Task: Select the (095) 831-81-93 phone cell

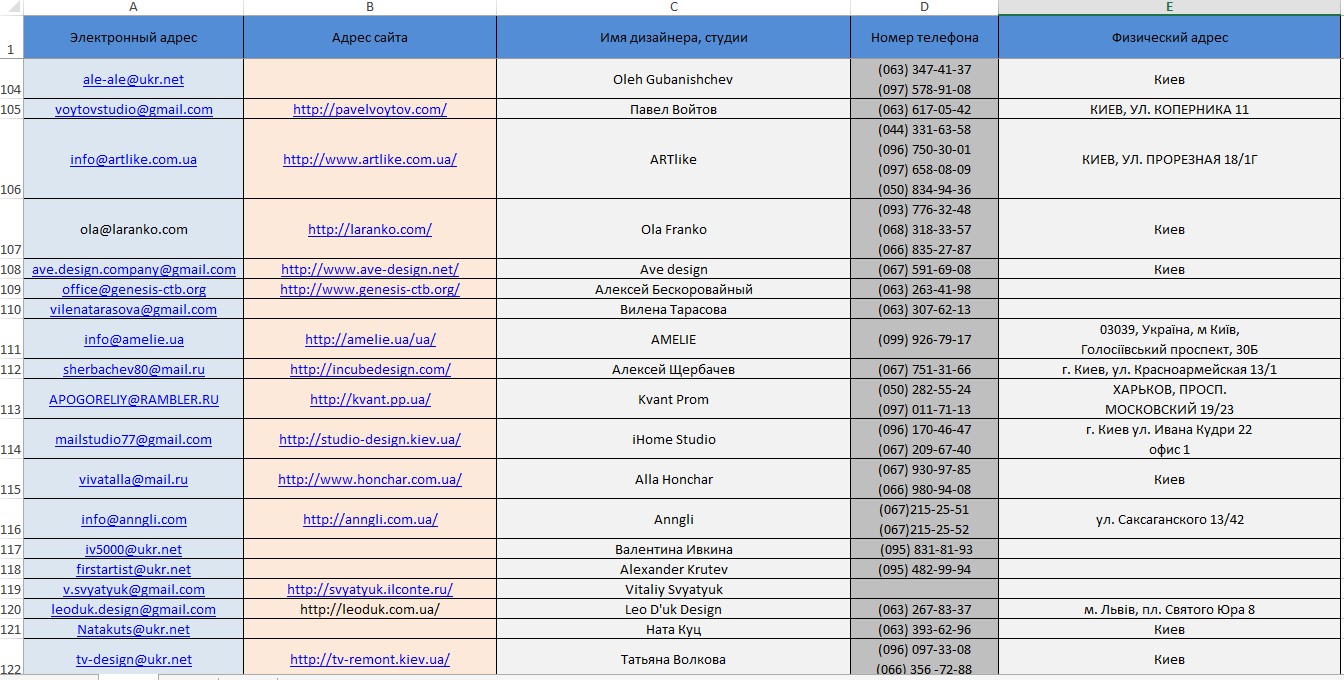Action: [925, 550]
